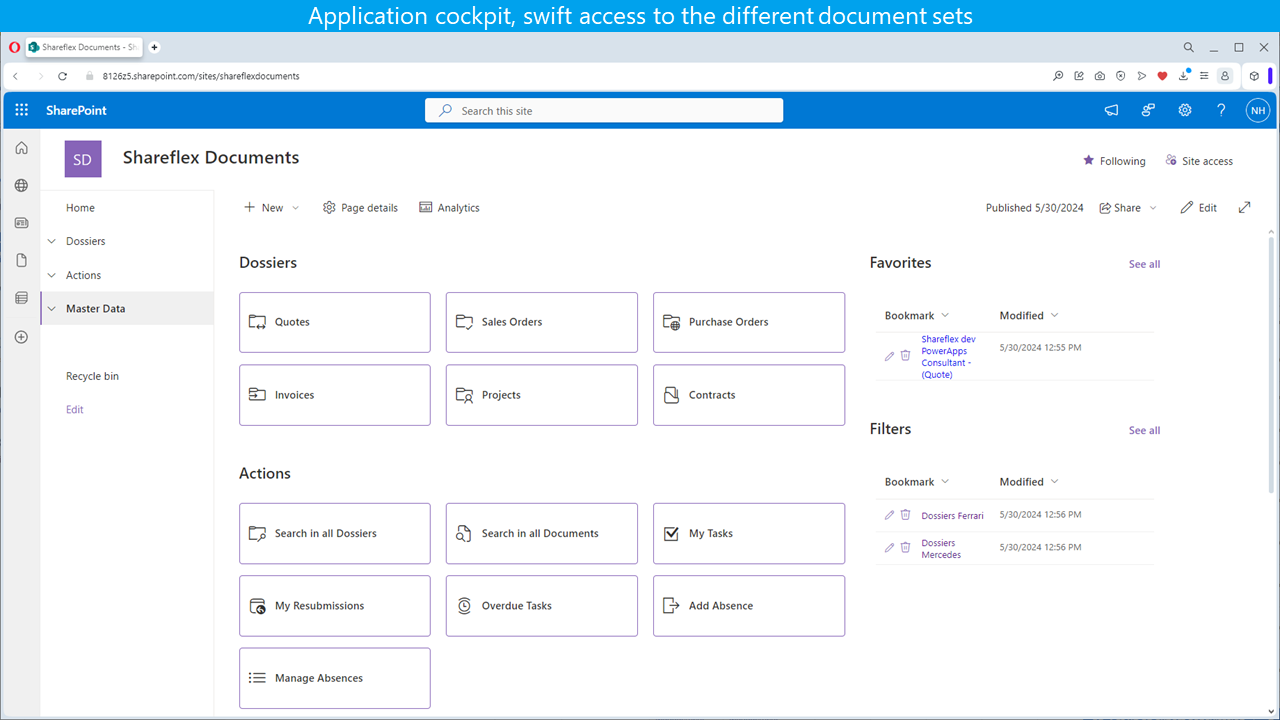This screenshot has height=720, width=1280.
Task: Open the Settings gear in SharePoint header
Action: point(1184,110)
